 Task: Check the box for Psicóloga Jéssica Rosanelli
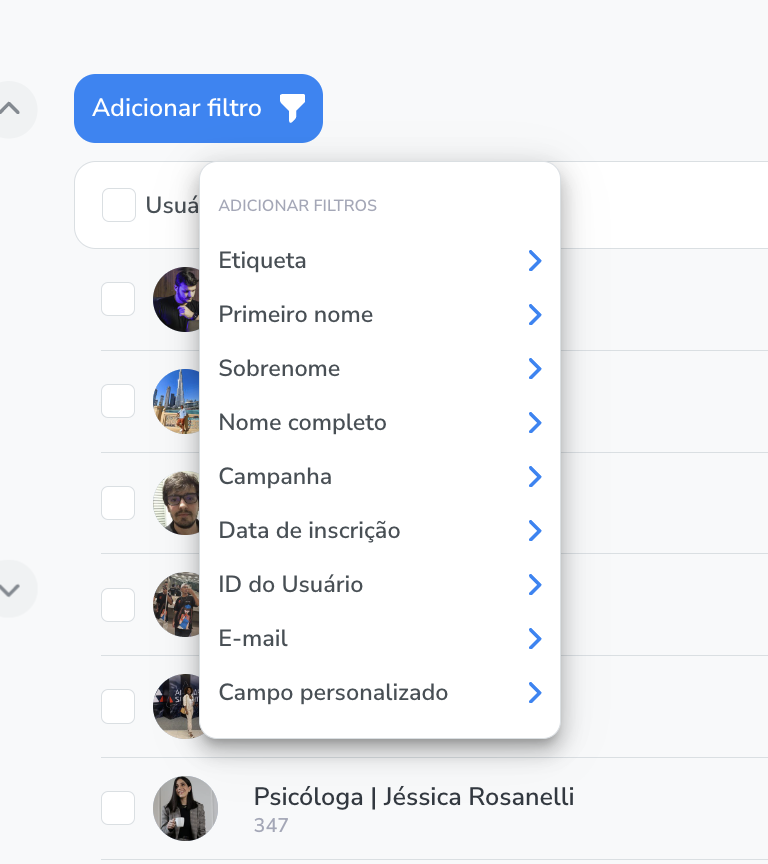coord(118,808)
